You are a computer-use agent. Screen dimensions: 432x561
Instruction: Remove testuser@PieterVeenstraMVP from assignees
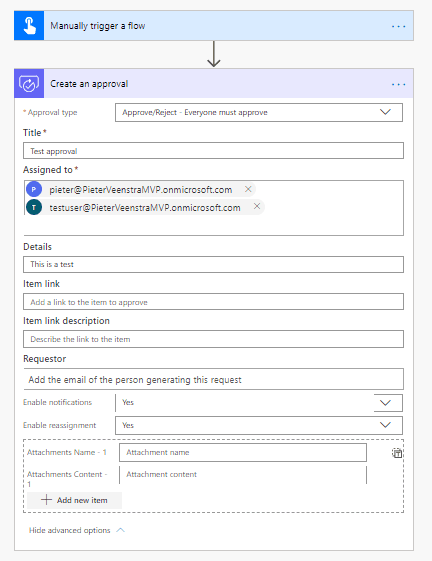[x=257, y=206]
